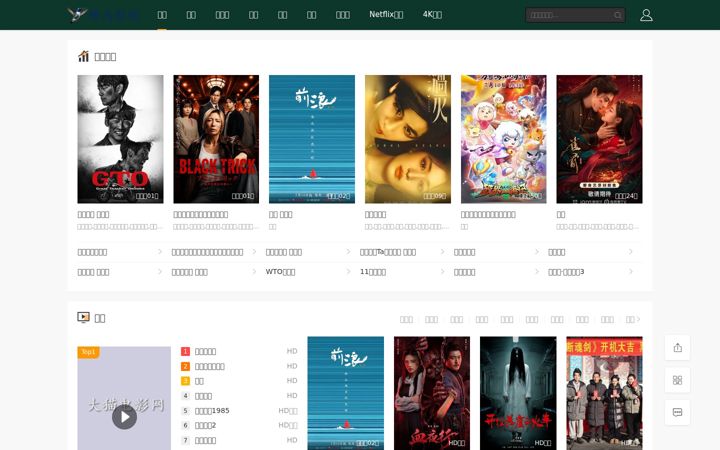This screenshot has height=450, width=720.
Task: Open rank 1 movie with red badge
Action: [205, 351]
